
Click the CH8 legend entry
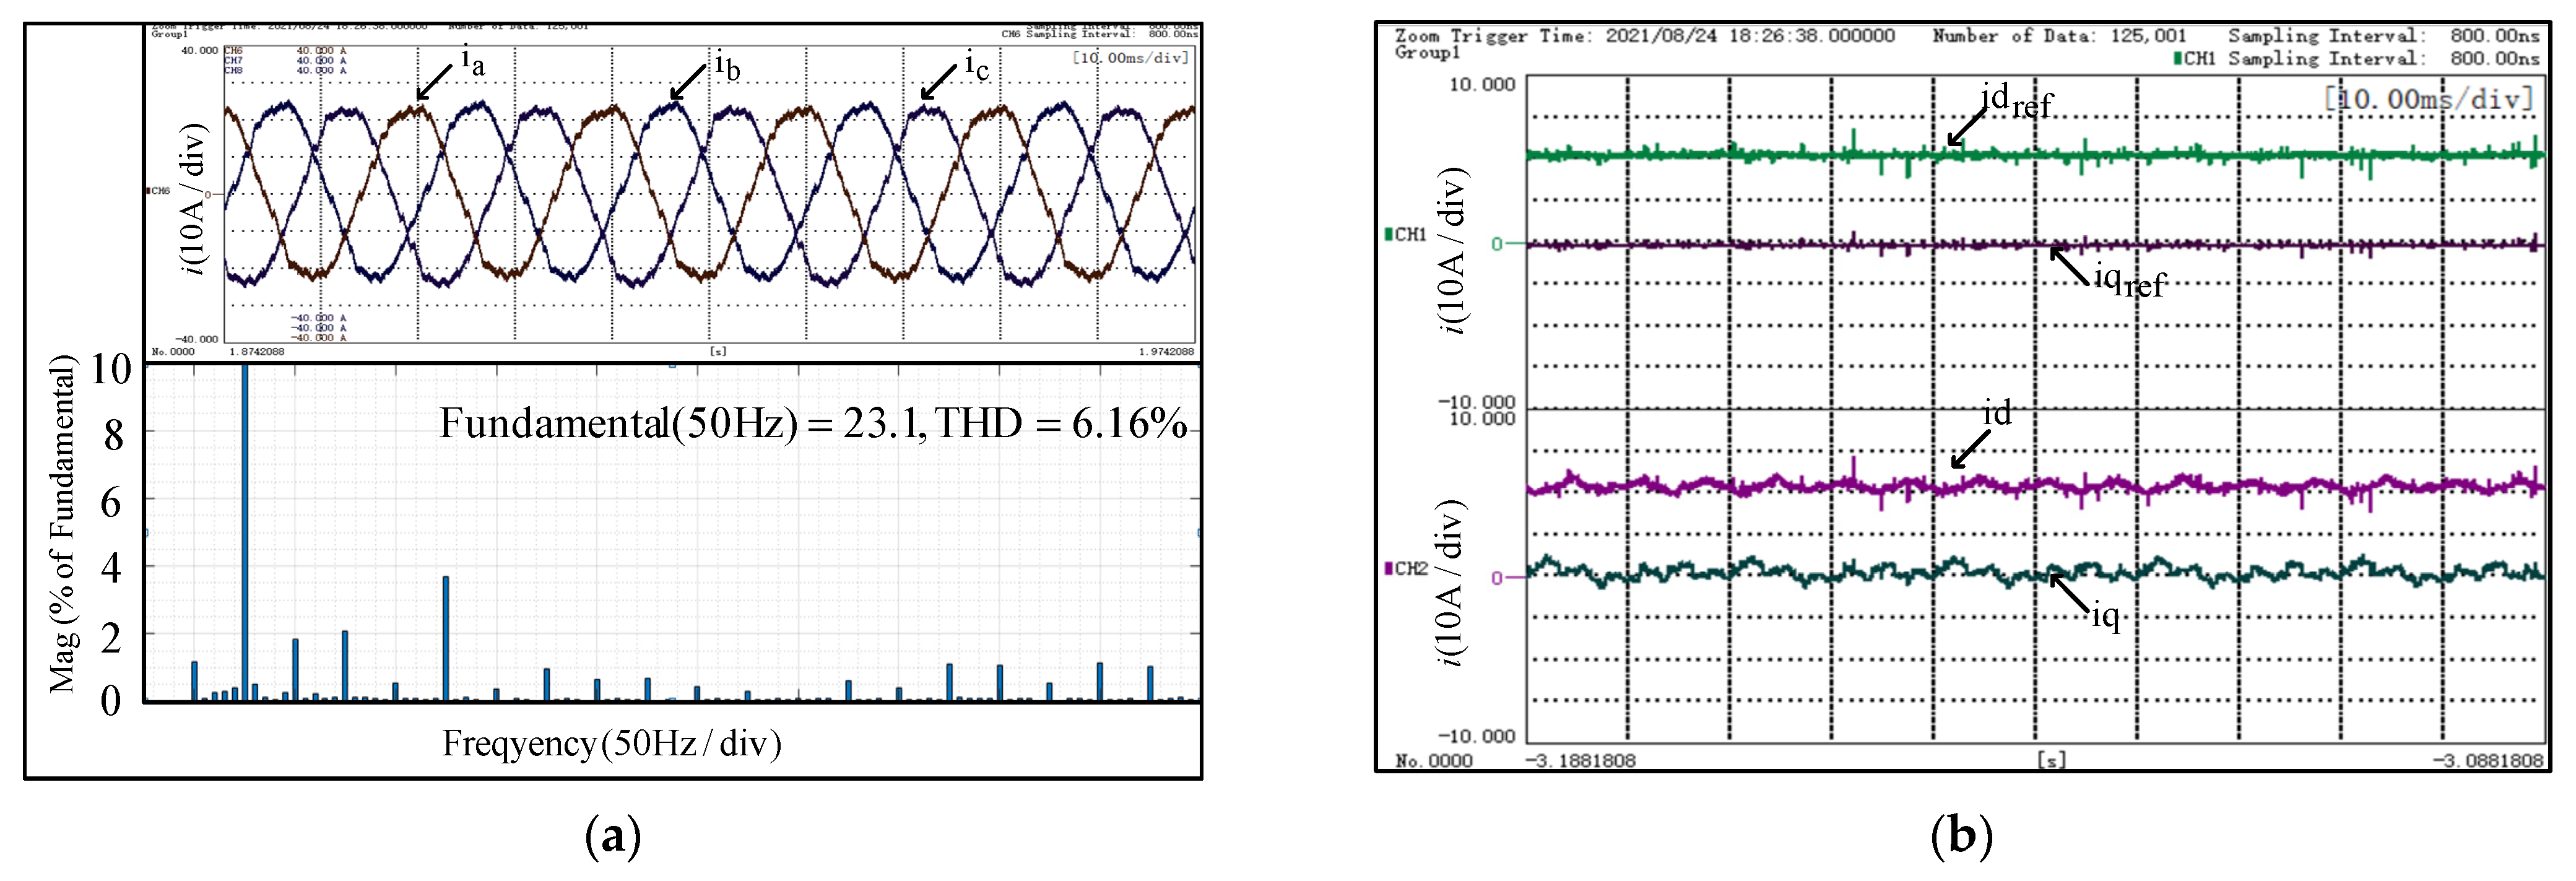pos(232,71)
